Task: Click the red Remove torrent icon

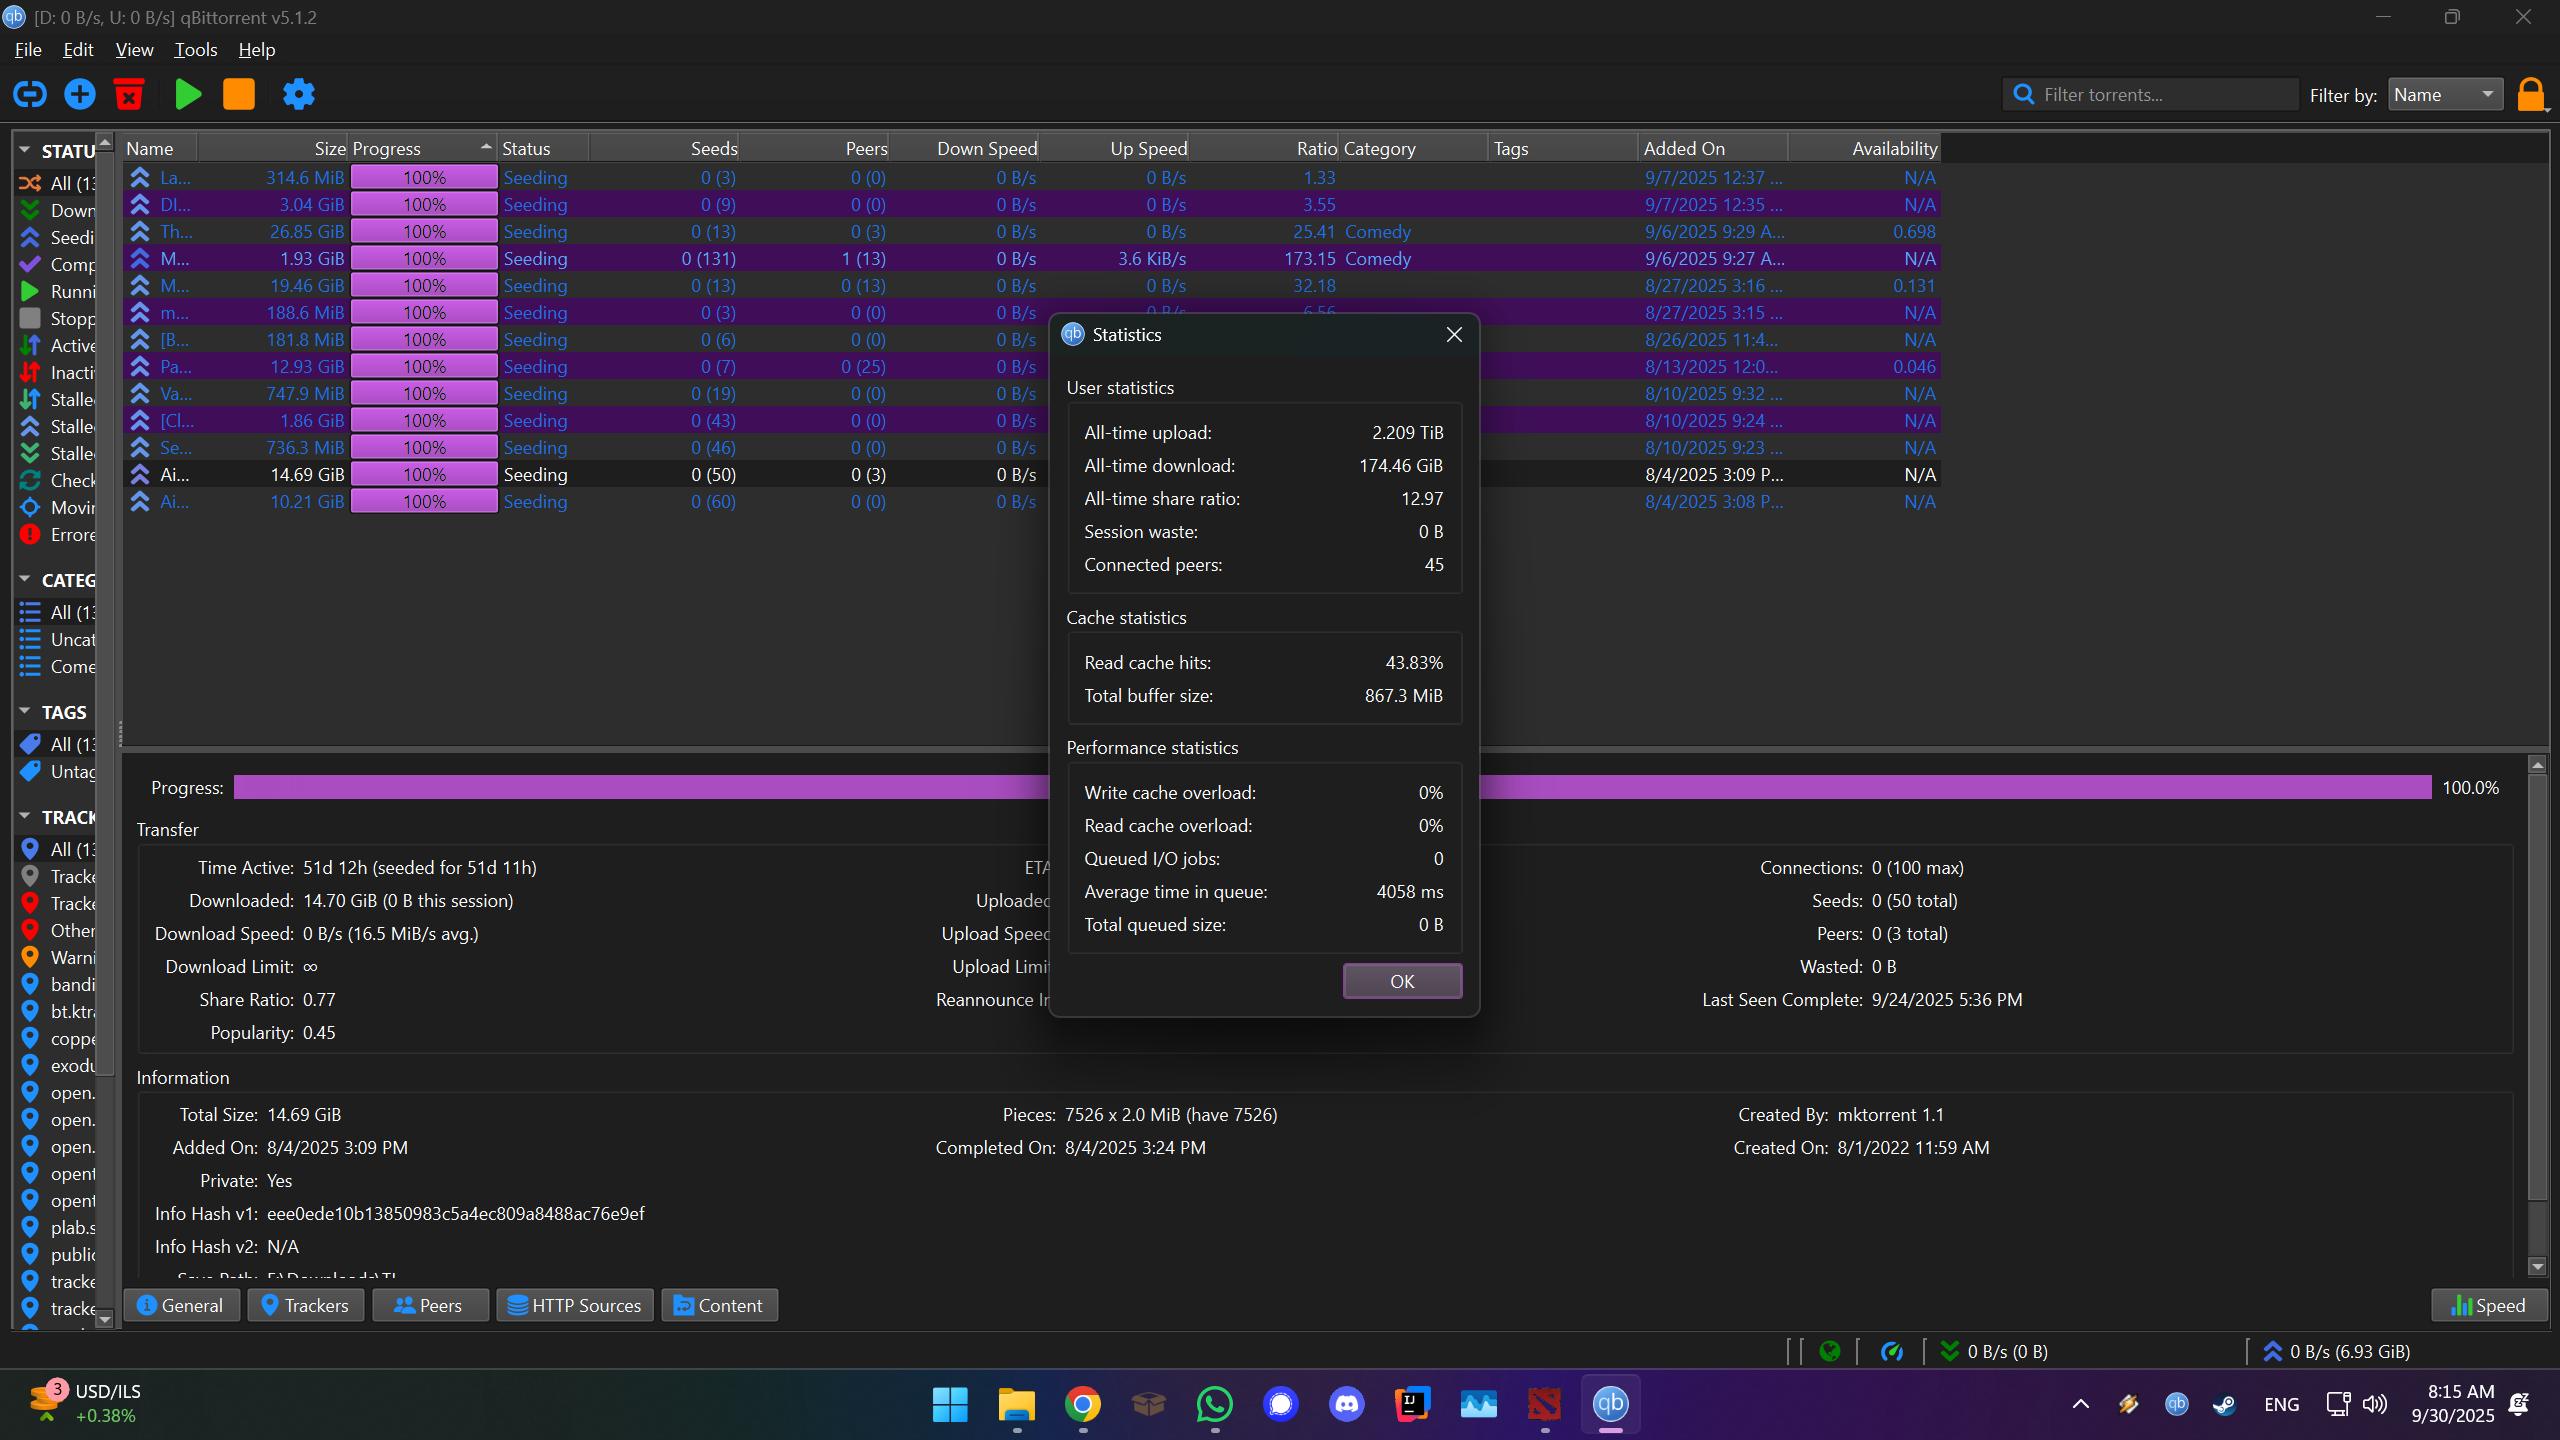Action: tap(129, 94)
